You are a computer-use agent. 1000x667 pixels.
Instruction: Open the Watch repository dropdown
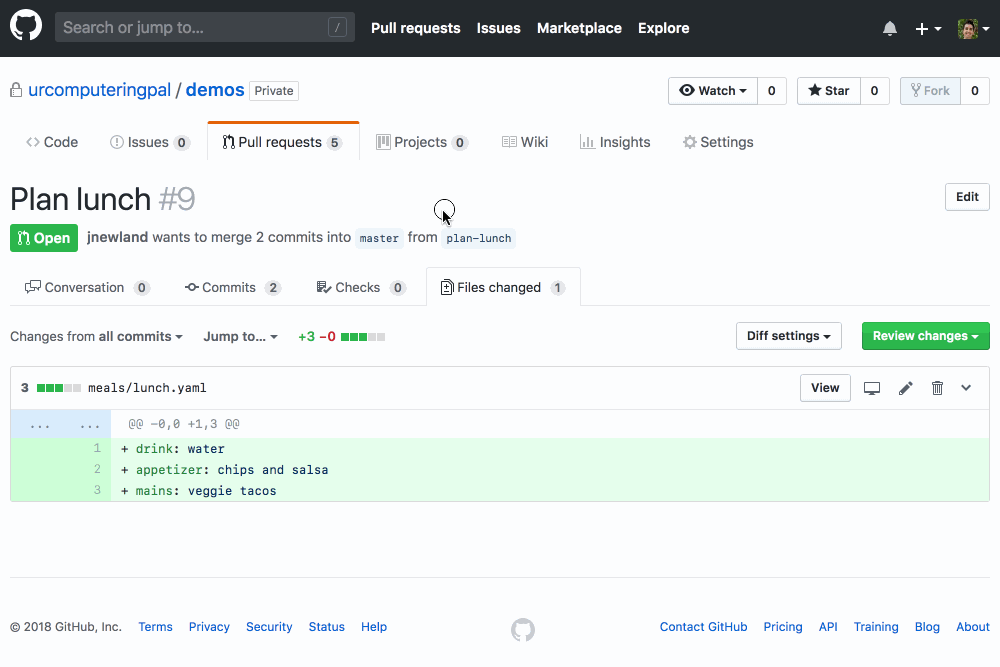(x=713, y=91)
